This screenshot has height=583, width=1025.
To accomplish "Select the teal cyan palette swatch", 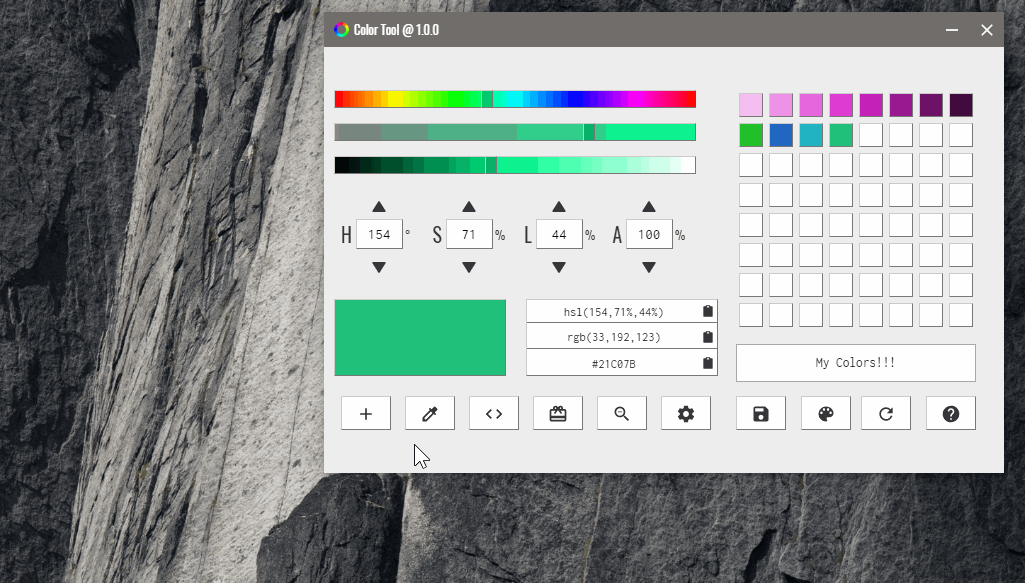I will tap(811, 135).
